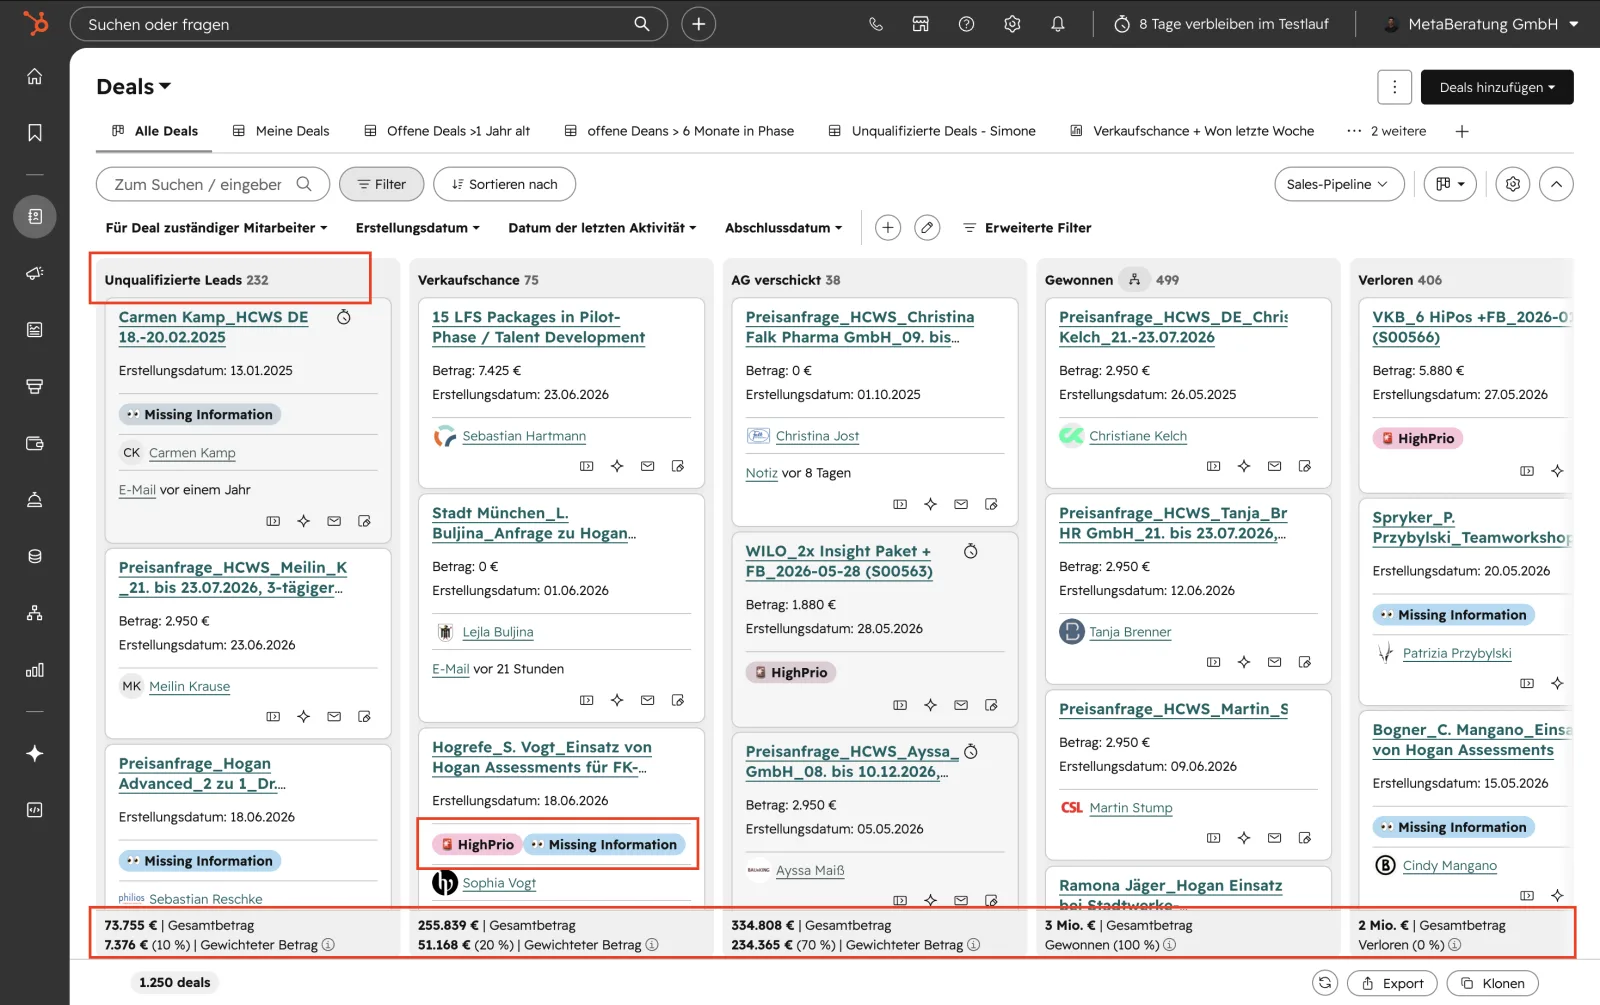This screenshot has width=1600, height=1005.
Task: Open the MetaBeratung GmbH account menu
Action: click(x=1480, y=24)
